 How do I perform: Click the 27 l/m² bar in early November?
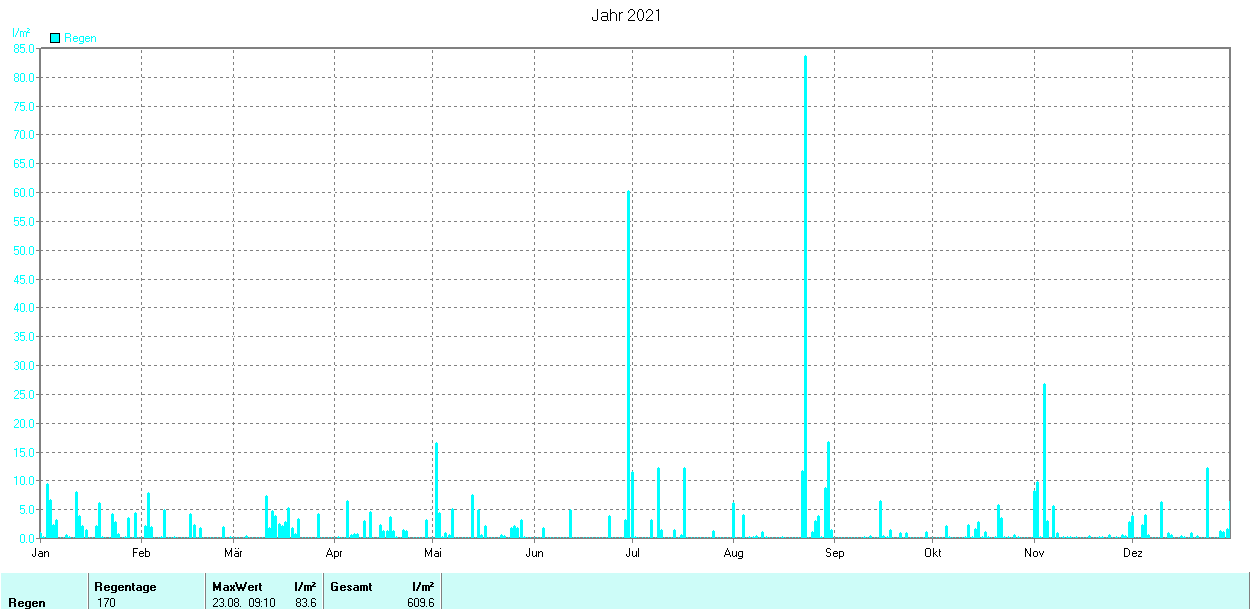click(x=1044, y=460)
